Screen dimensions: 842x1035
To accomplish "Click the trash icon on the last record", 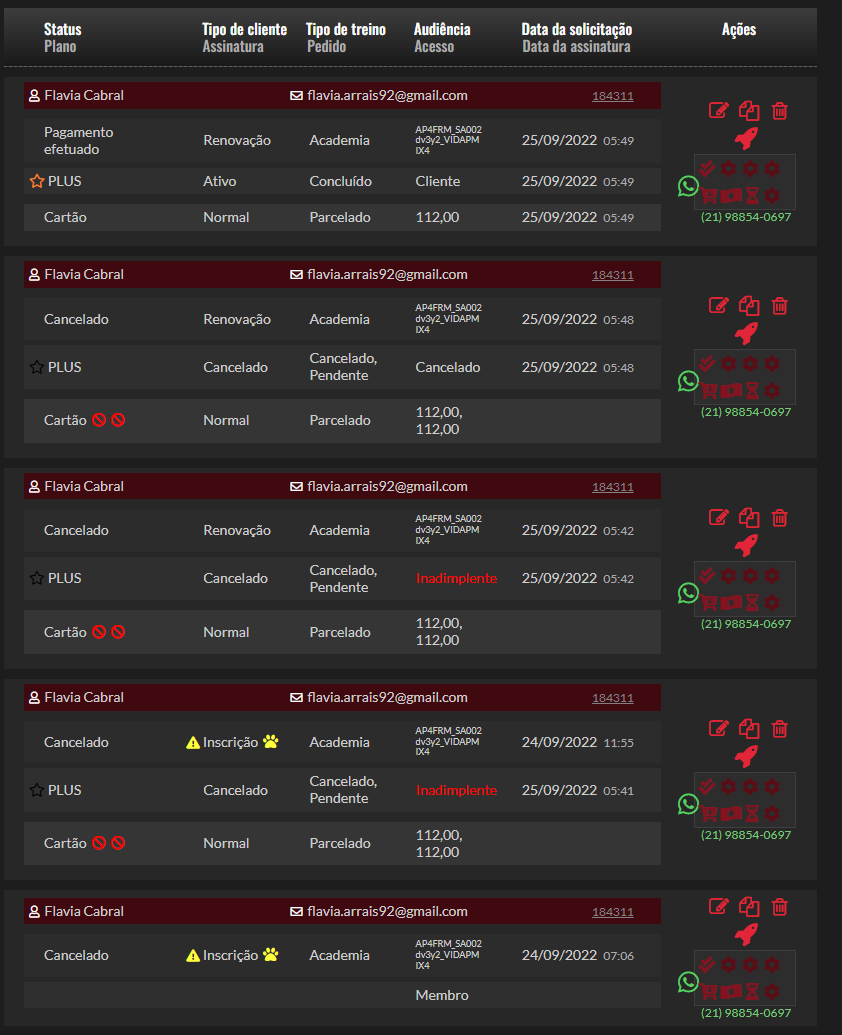I will coord(780,906).
